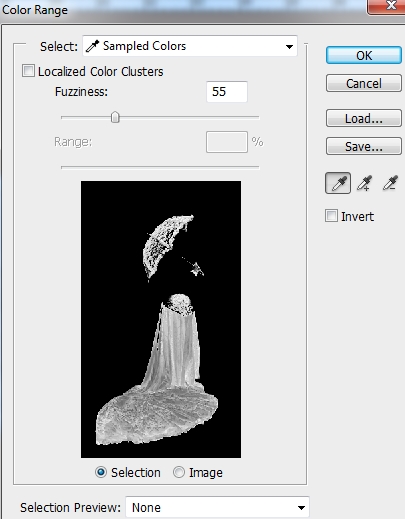Select the Eyedropper tool
This screenshot has width=405, height=519.
click(338, 183)
